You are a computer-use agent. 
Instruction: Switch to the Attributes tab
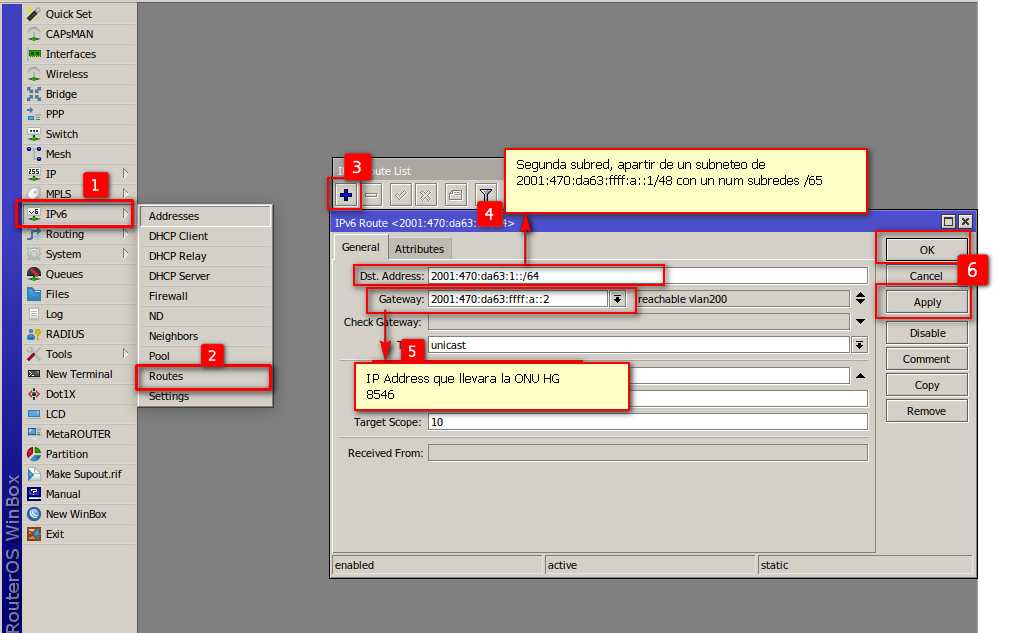(419, 249)
